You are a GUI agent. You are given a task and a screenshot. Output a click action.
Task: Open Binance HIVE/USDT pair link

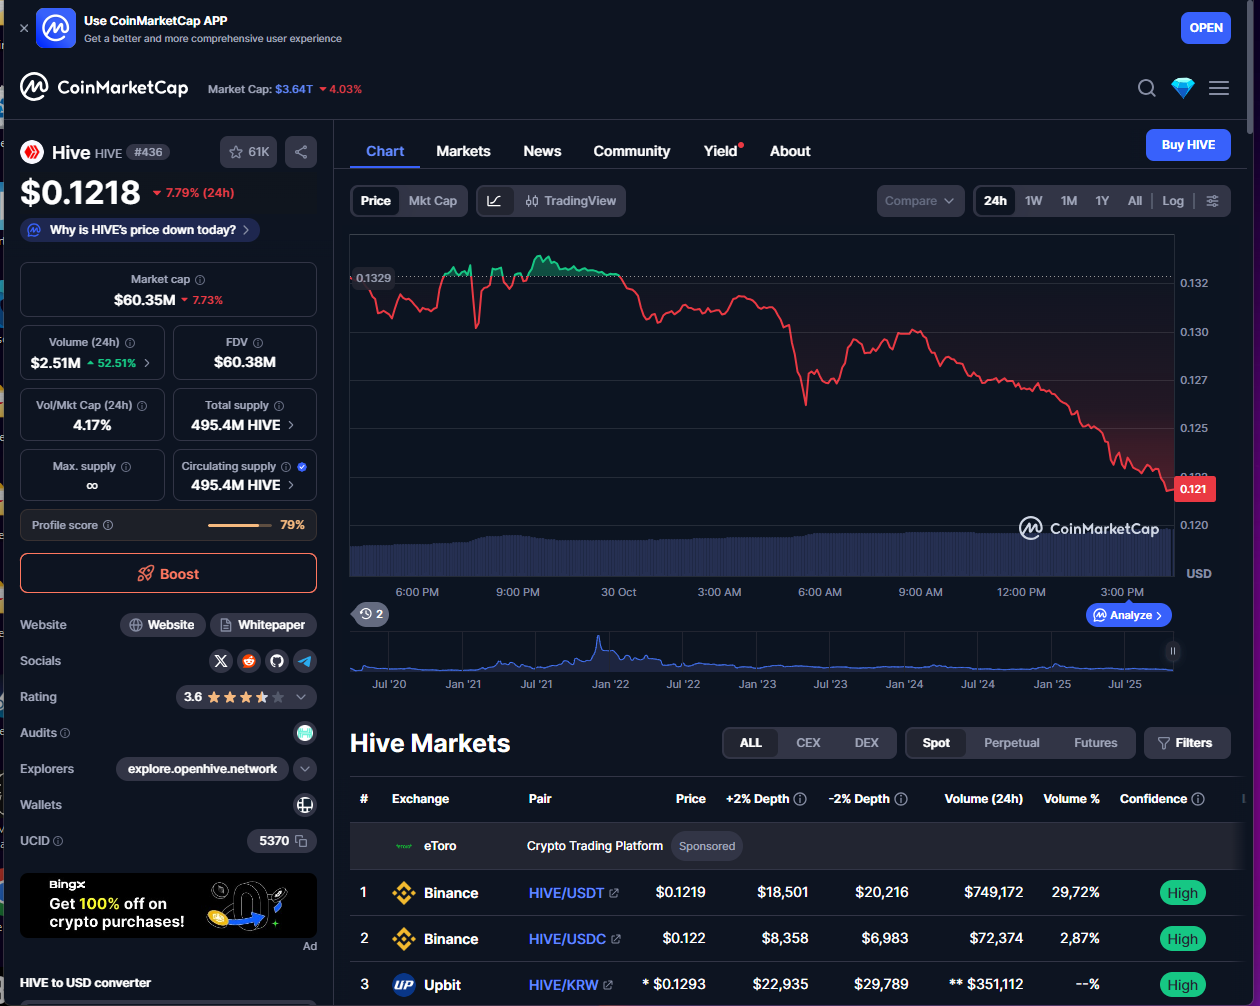pos(573,893)
